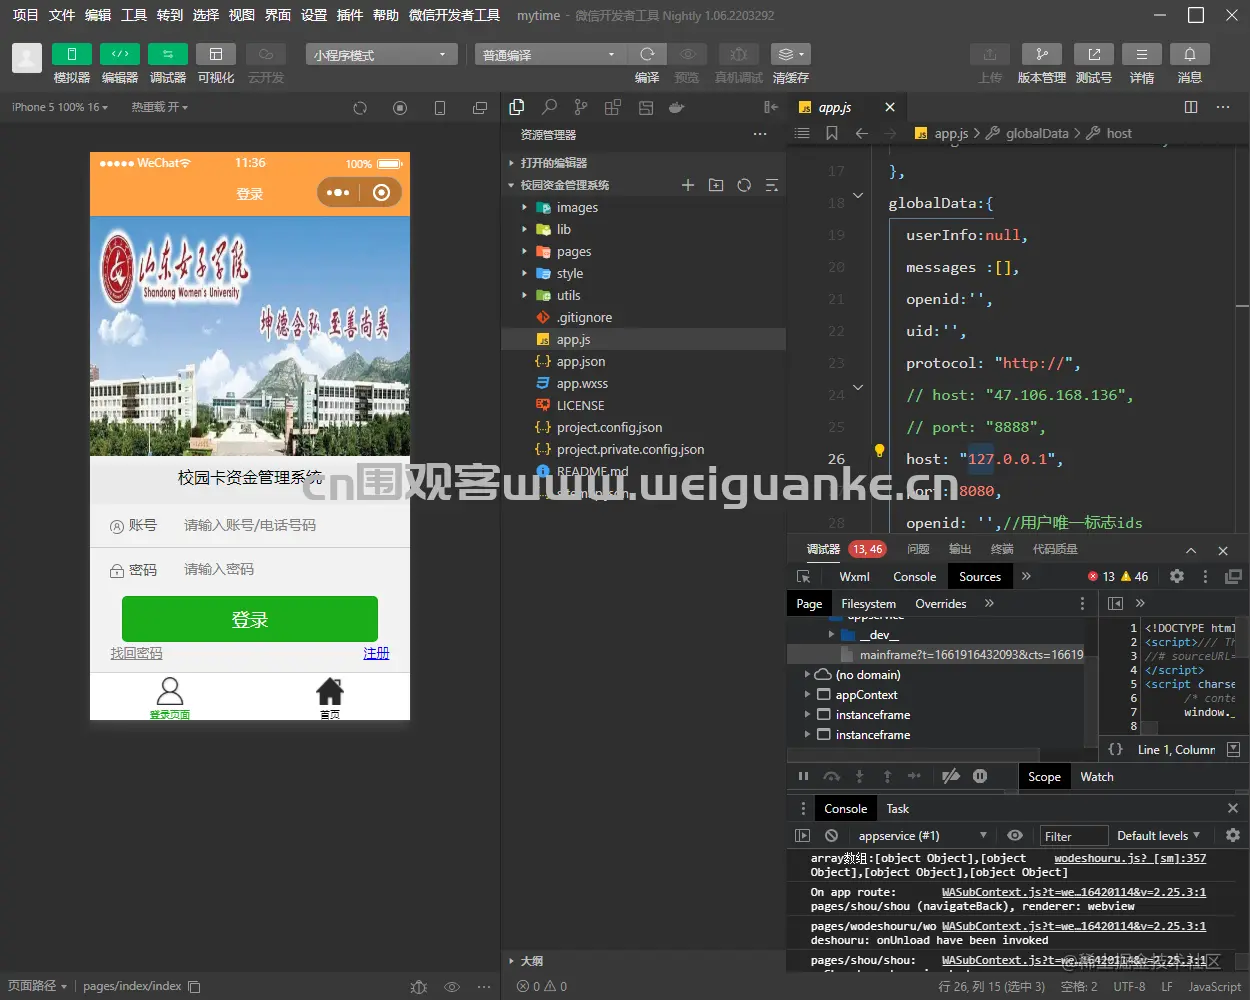Image resolution: width=1250 pixels, height=1000 pixels.
Task: Switch to the Watch tab
Action: point(1097,777)
